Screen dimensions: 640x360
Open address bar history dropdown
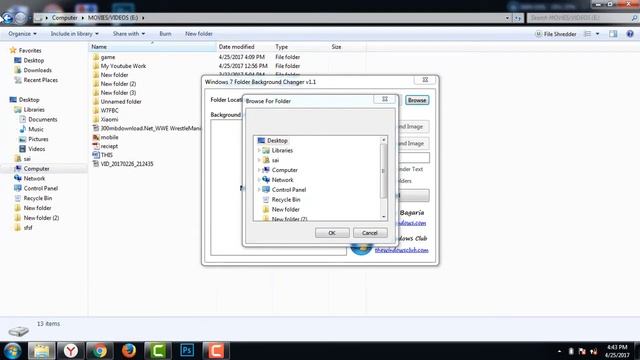(507, 18)
